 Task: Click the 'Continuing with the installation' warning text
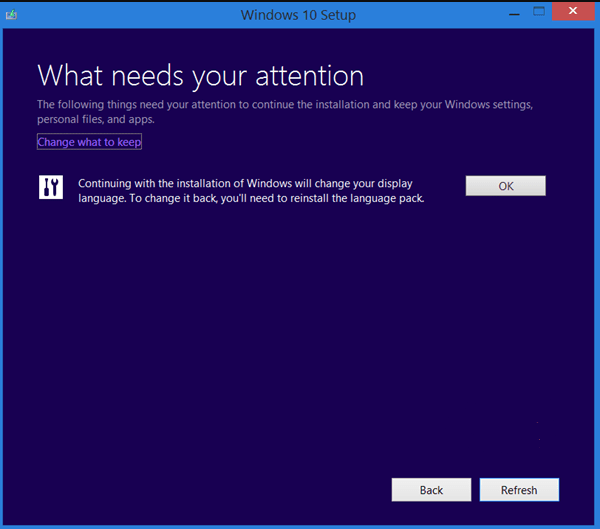(251, 191)
